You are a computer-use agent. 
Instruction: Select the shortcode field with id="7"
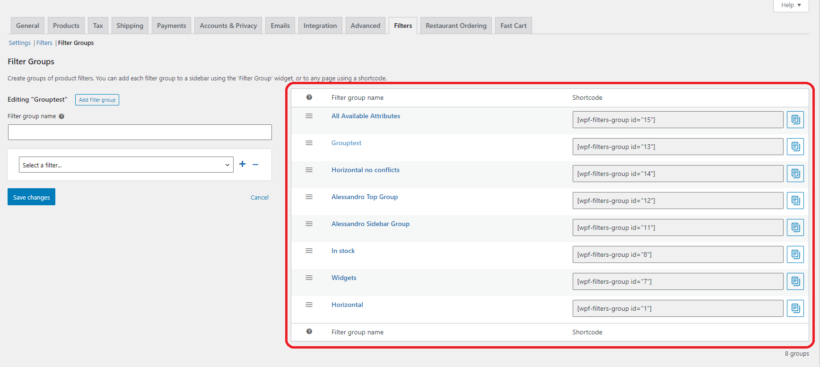pyautogui.click(x=678, y=281)
